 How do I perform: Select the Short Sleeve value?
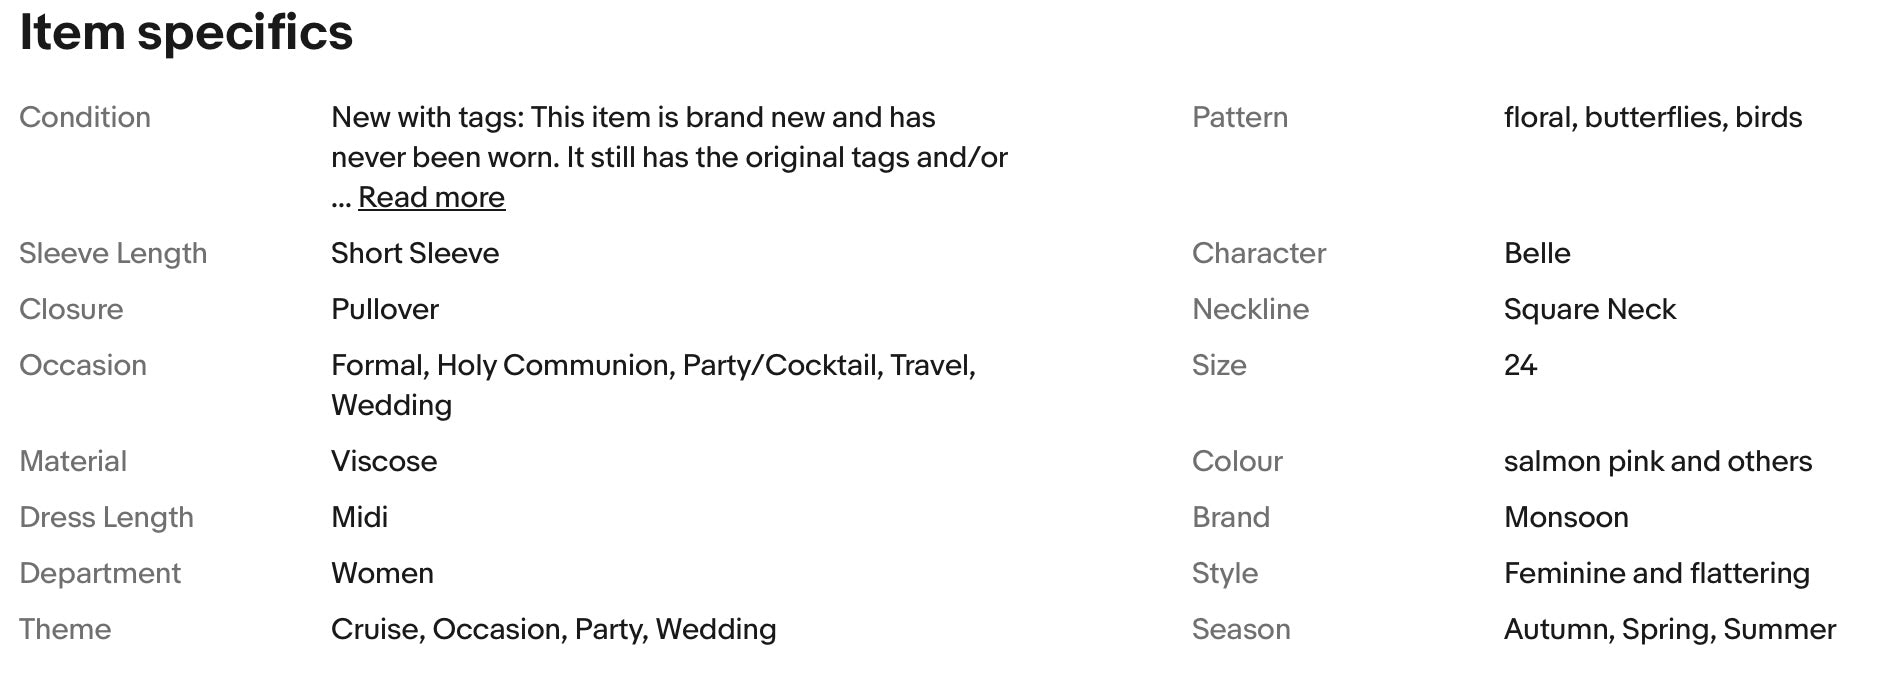pyautogui.click(x=415, y=254)
